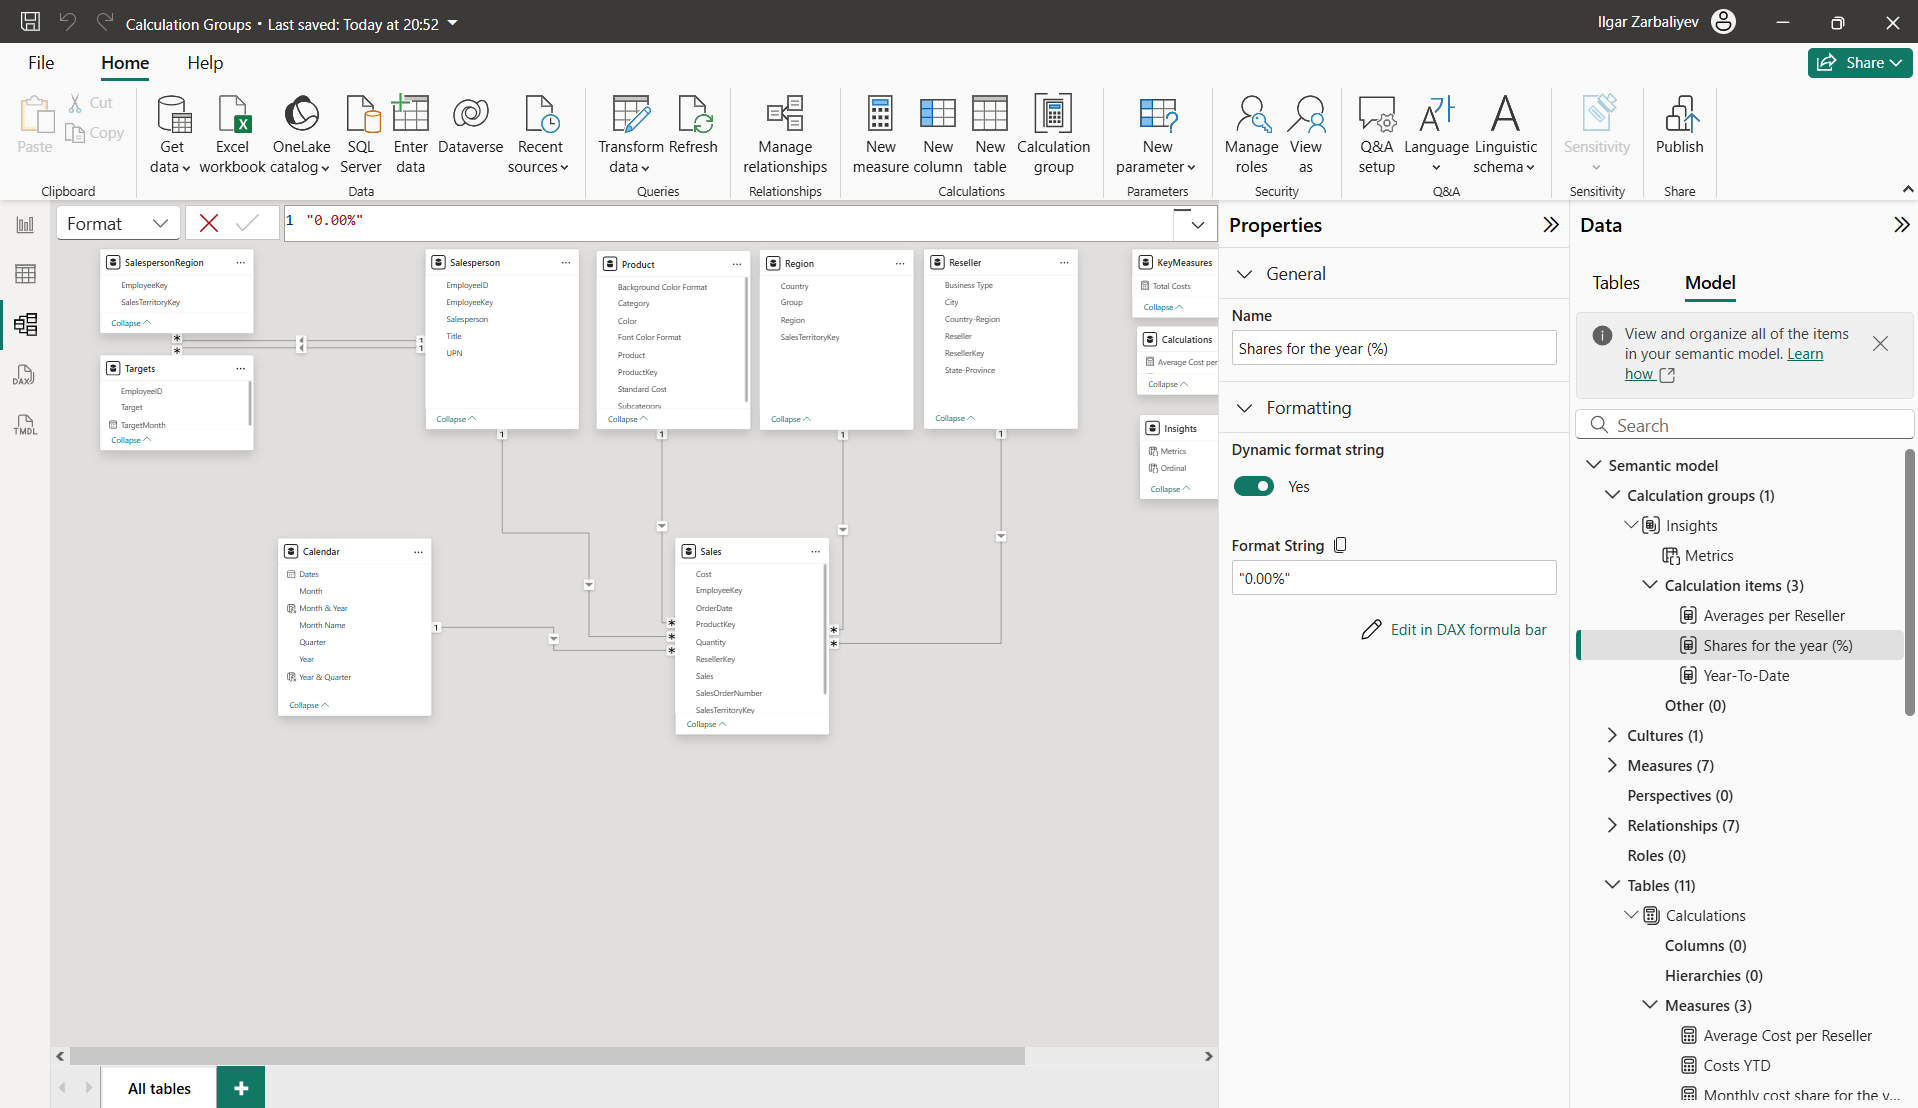The height and width of the screenshot is (1108, 1918).
Task: Collapse the General section
Action: [1245, 274]
